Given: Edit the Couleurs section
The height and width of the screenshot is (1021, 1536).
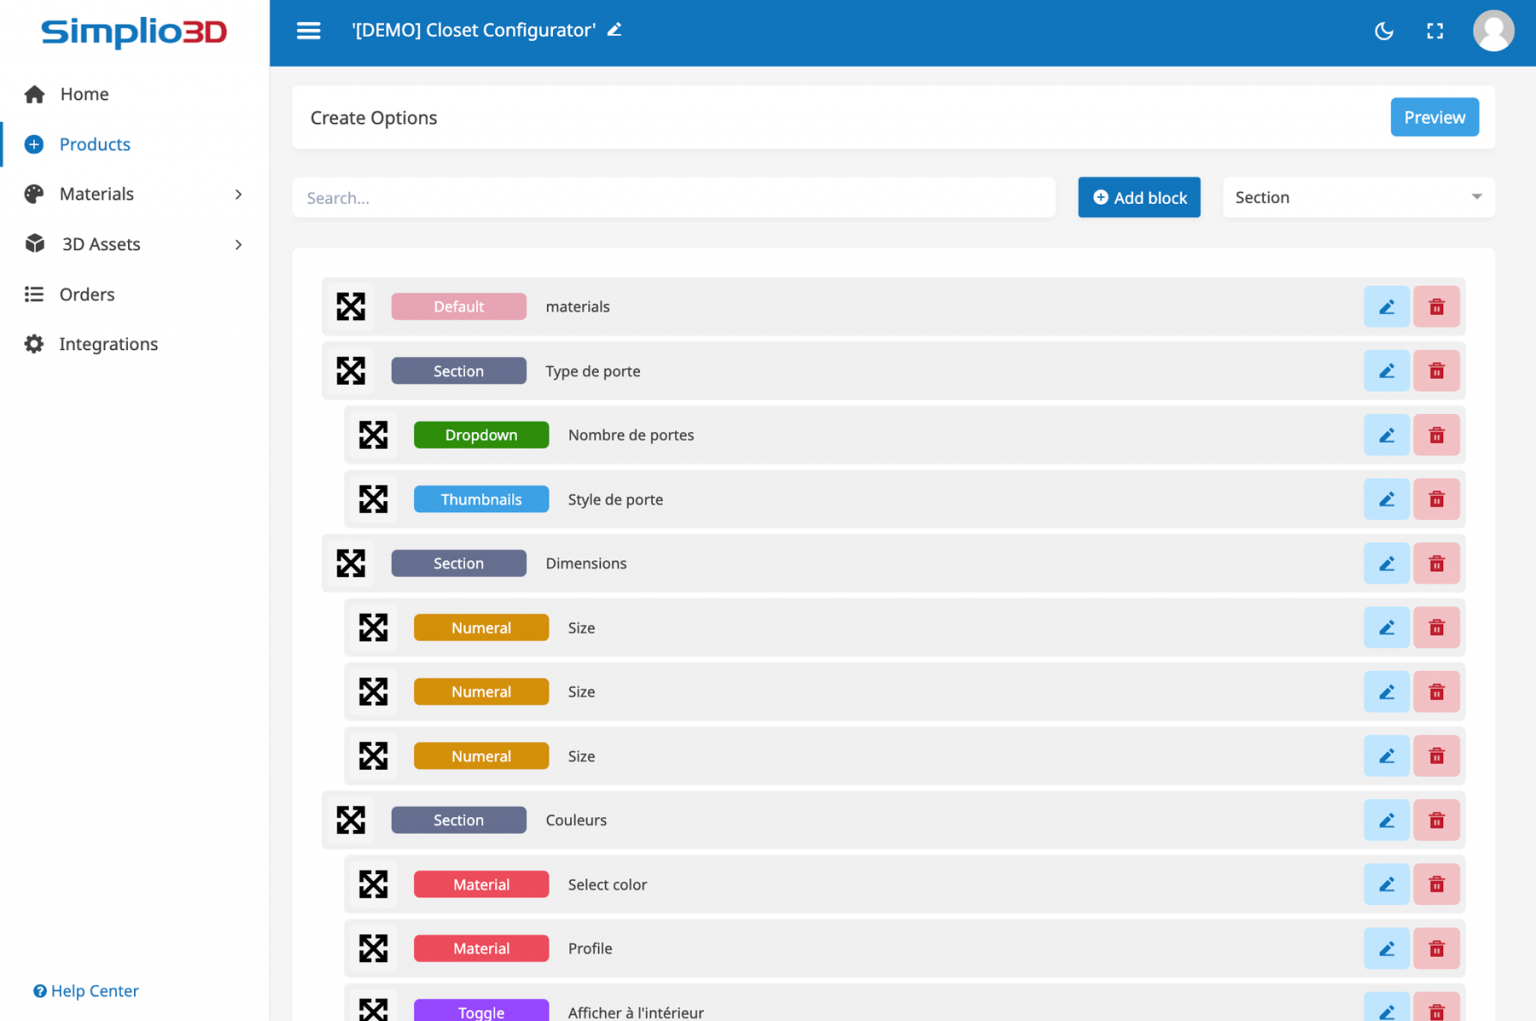Looking at the screenshot, I should click(x=1386, y=820).
